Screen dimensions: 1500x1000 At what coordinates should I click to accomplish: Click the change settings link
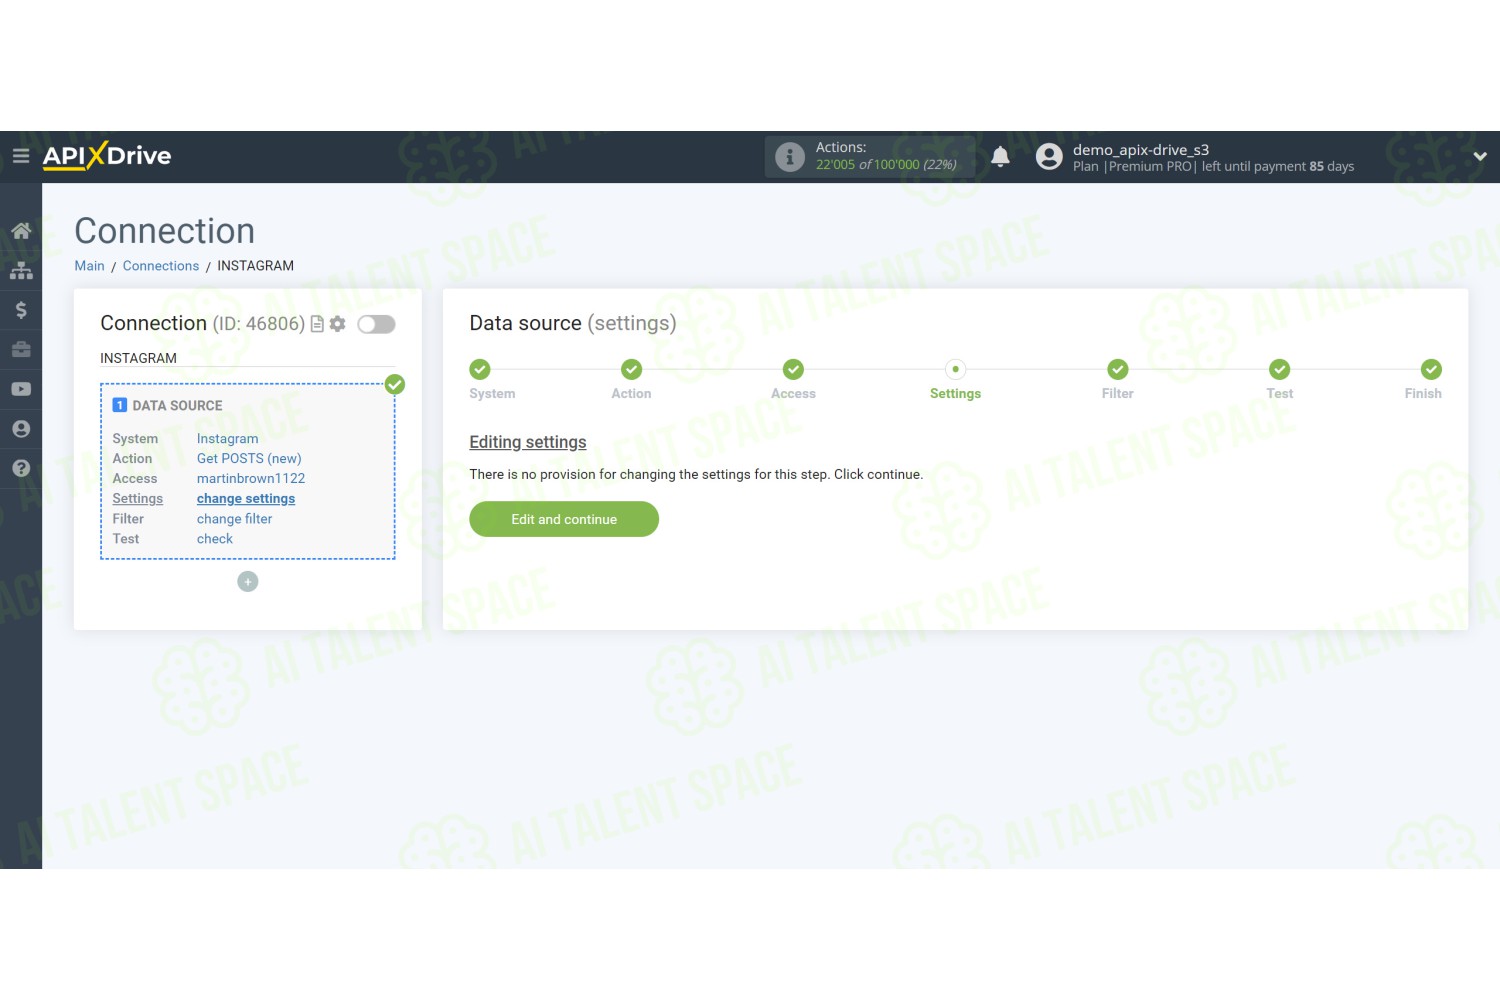click(246, 499)
